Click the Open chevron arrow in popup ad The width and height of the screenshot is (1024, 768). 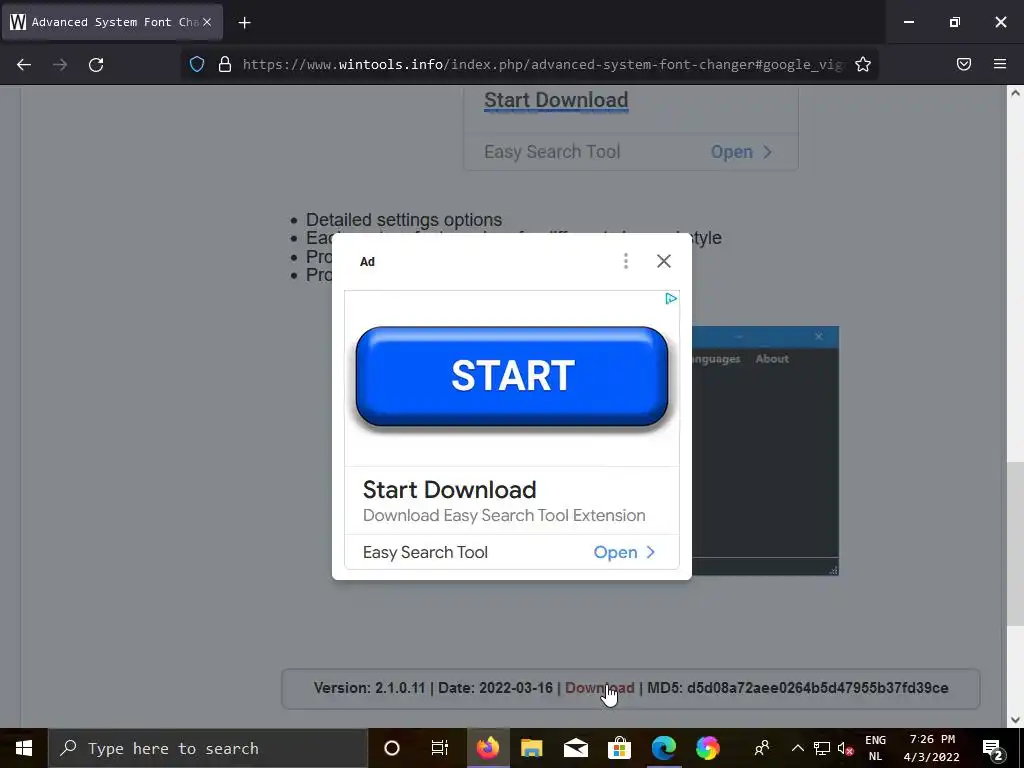pyautogui.click(x=650, y=552)
